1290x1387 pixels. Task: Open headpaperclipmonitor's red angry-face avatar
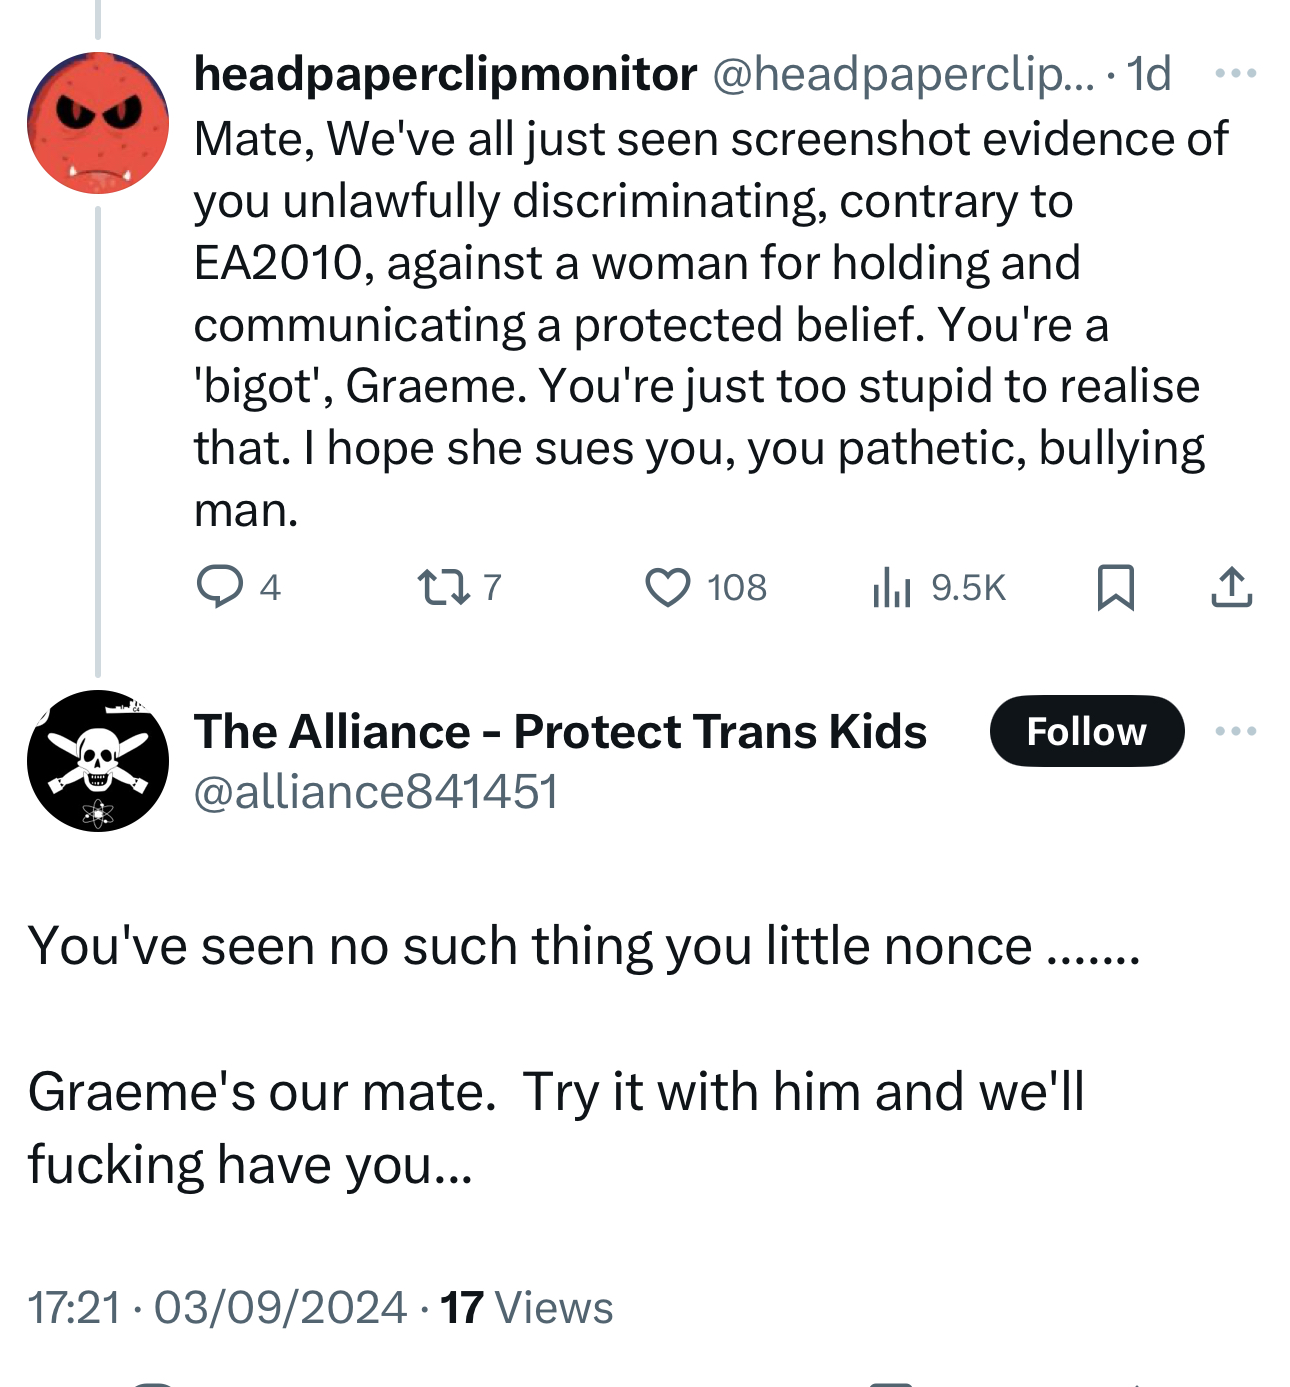pos(98,123)
